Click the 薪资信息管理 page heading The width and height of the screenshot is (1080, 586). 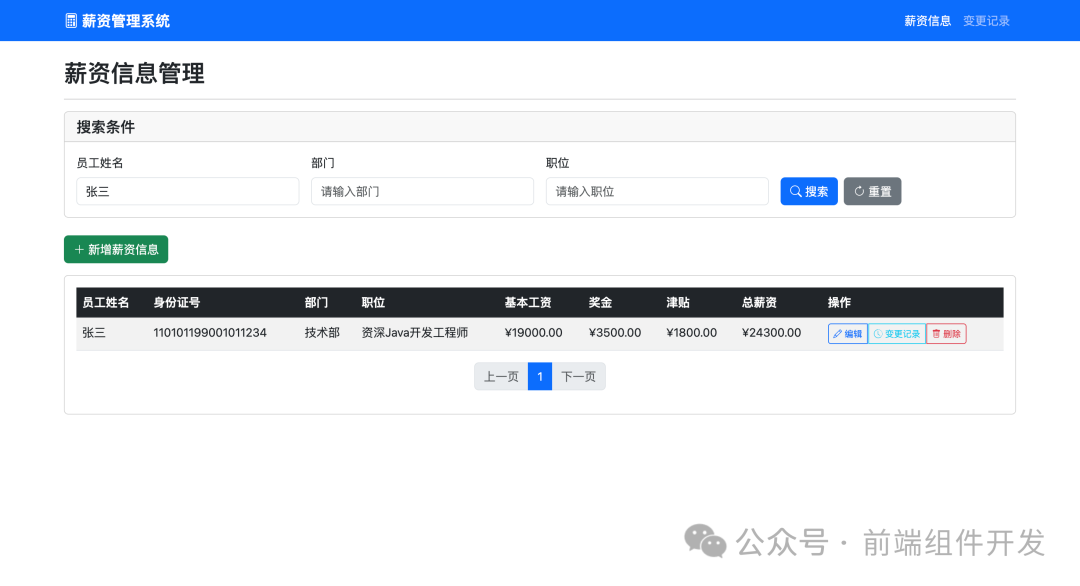click(x=134, y=73)
